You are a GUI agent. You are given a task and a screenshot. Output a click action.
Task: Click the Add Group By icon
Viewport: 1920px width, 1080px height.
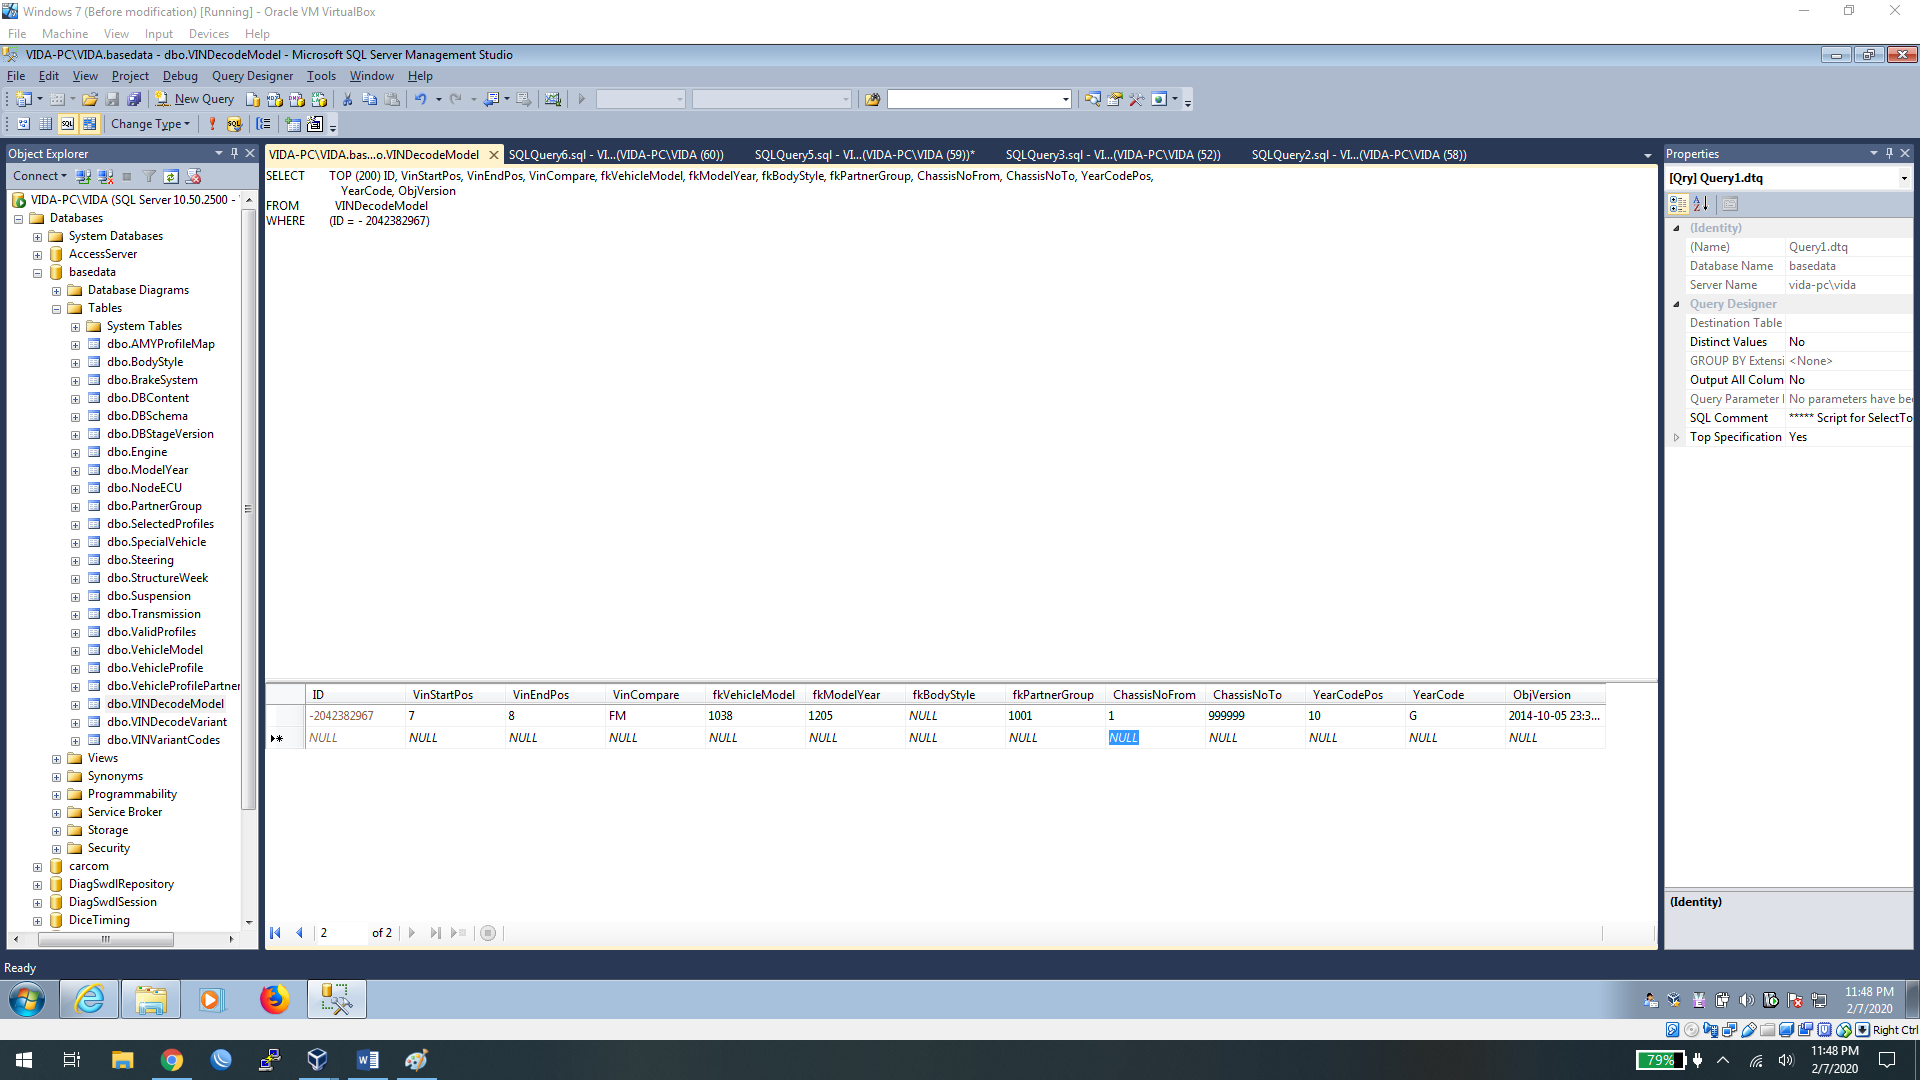[x=263, y=124]
